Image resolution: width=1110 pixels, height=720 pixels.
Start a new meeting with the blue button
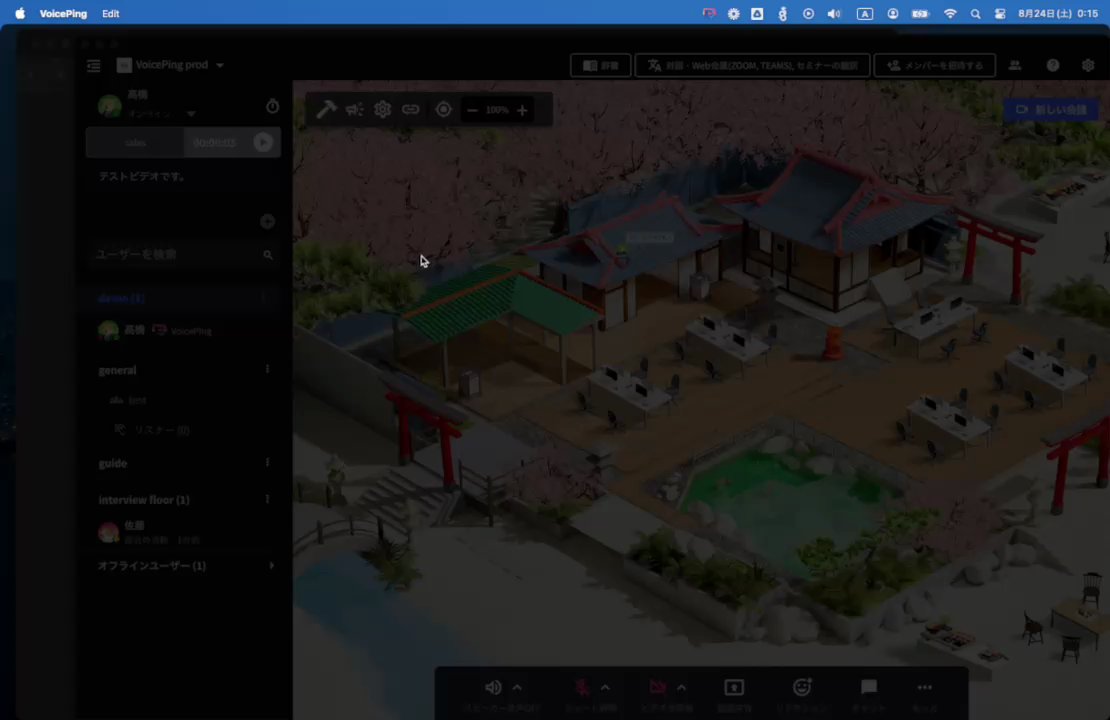point(1051,110)
